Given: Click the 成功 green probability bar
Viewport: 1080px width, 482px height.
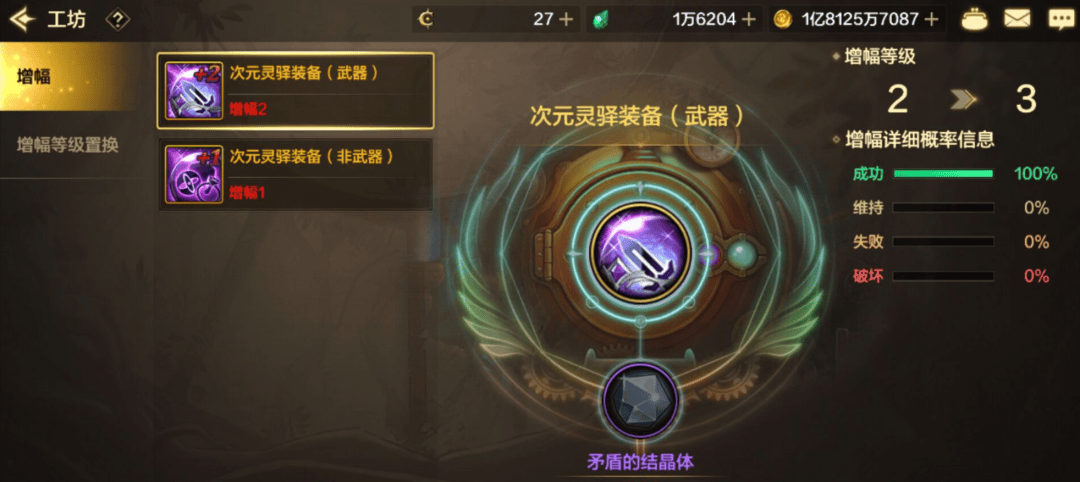Looking at the screenshot, I should pos(943,174).
